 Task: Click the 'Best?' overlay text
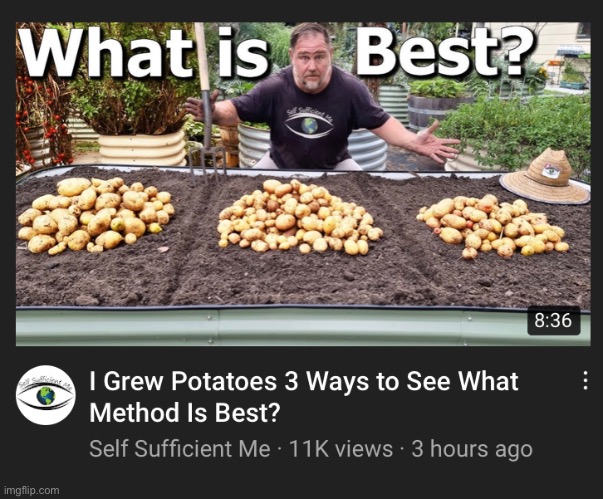pos(445,50)
